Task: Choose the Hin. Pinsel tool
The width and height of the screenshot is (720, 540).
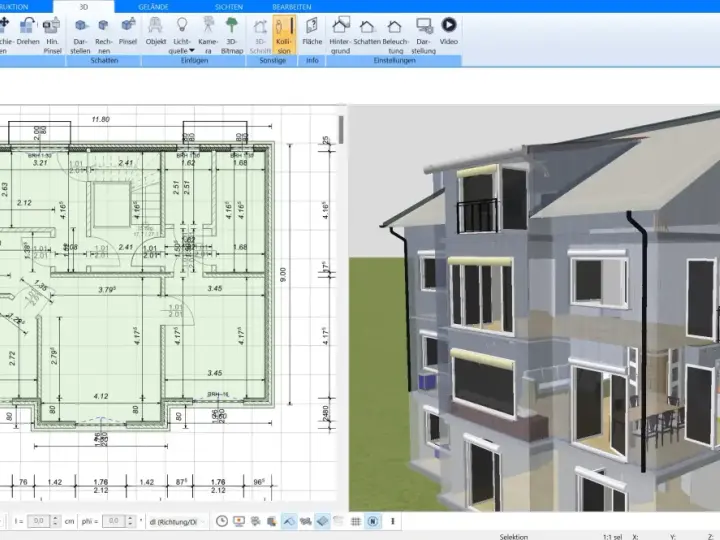Action: tap(52, 35)
